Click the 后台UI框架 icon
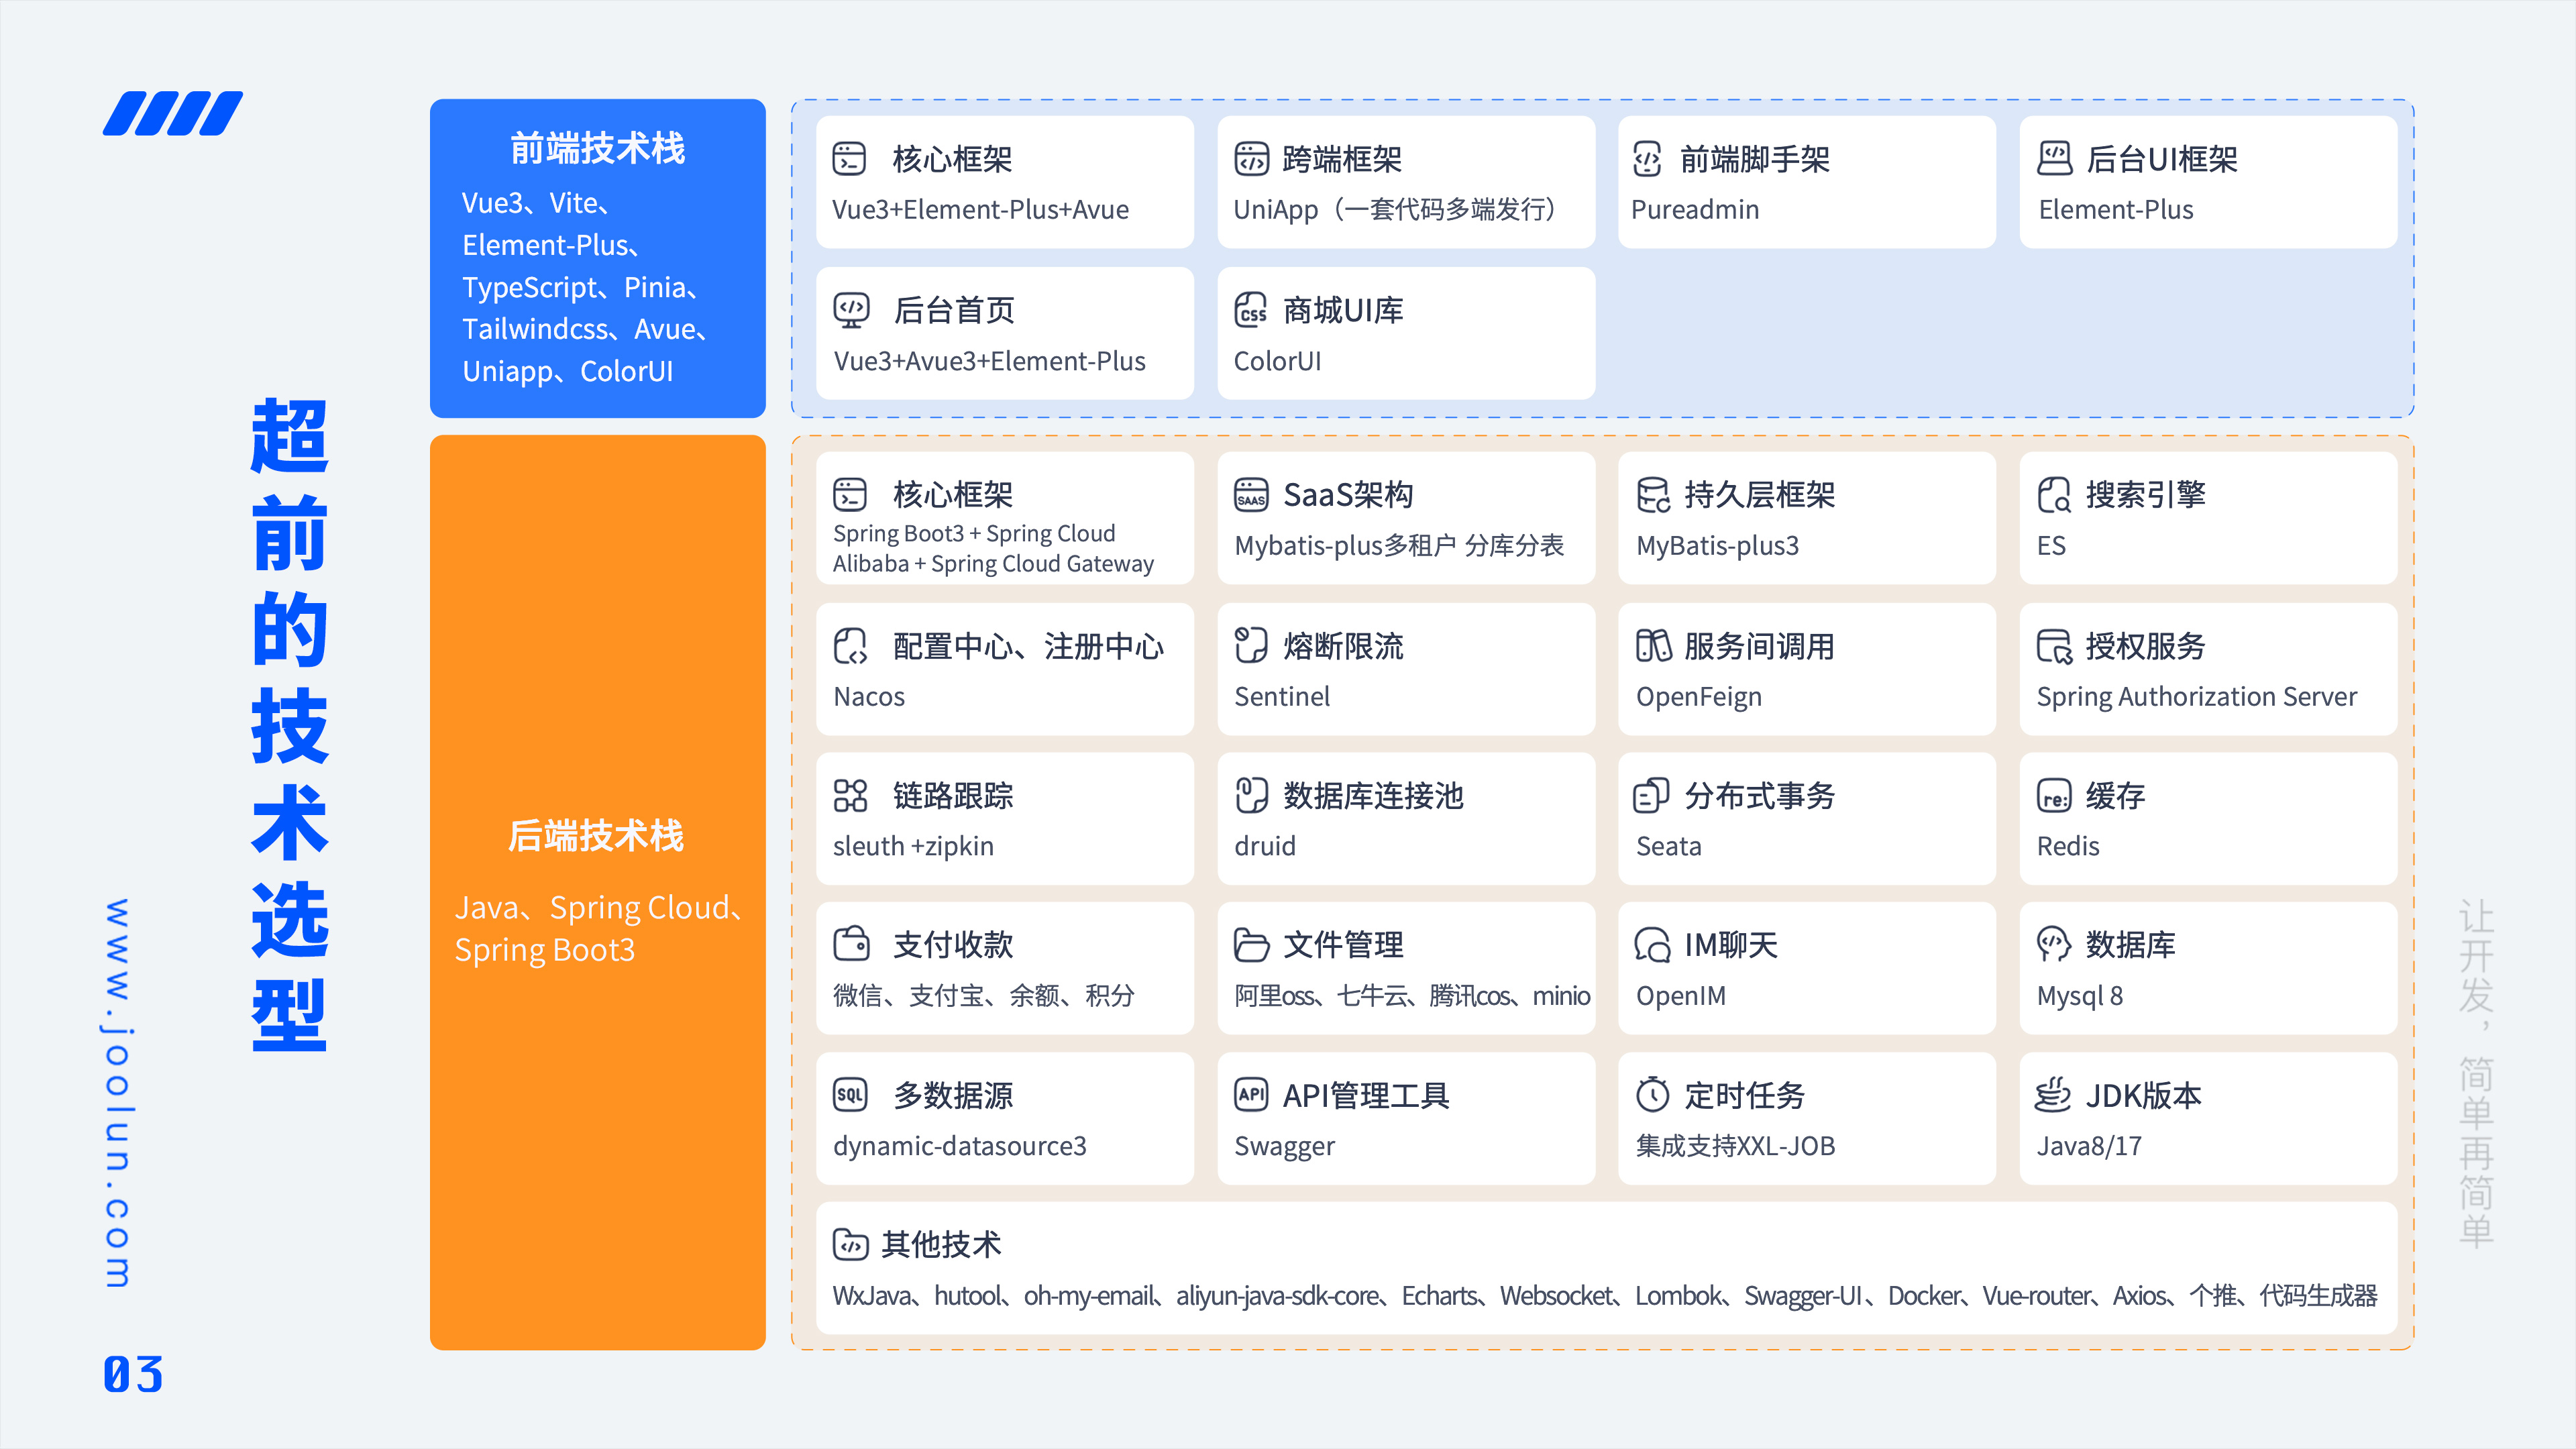Viewport: 2576px width, 1449px height. tap(2055, 158)
